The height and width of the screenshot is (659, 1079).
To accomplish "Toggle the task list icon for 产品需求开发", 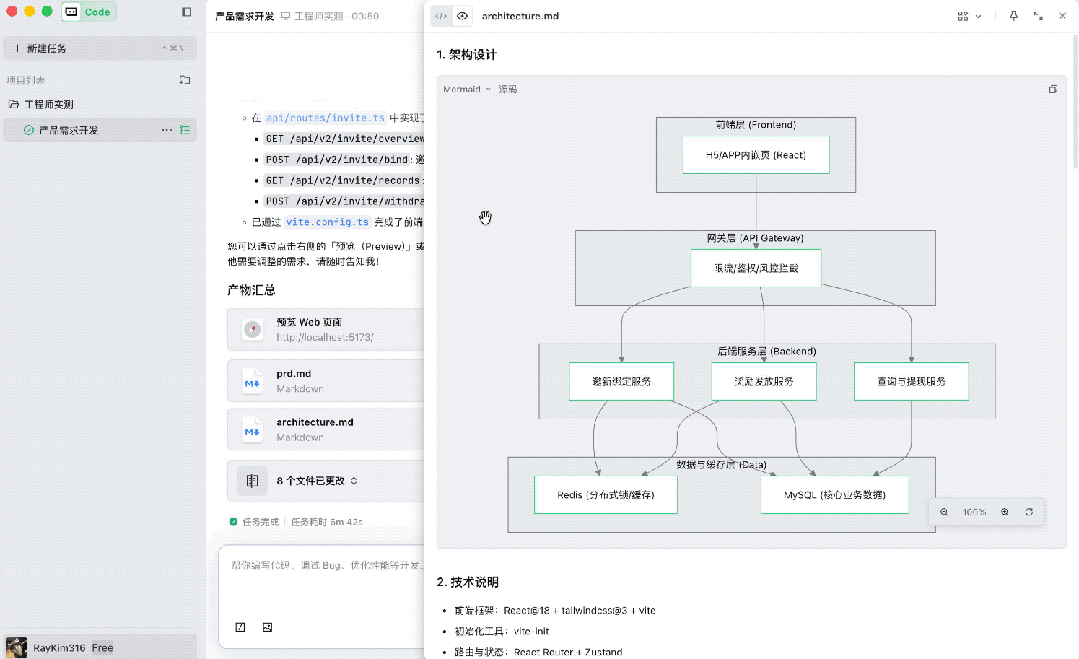I will pos(185,130).
